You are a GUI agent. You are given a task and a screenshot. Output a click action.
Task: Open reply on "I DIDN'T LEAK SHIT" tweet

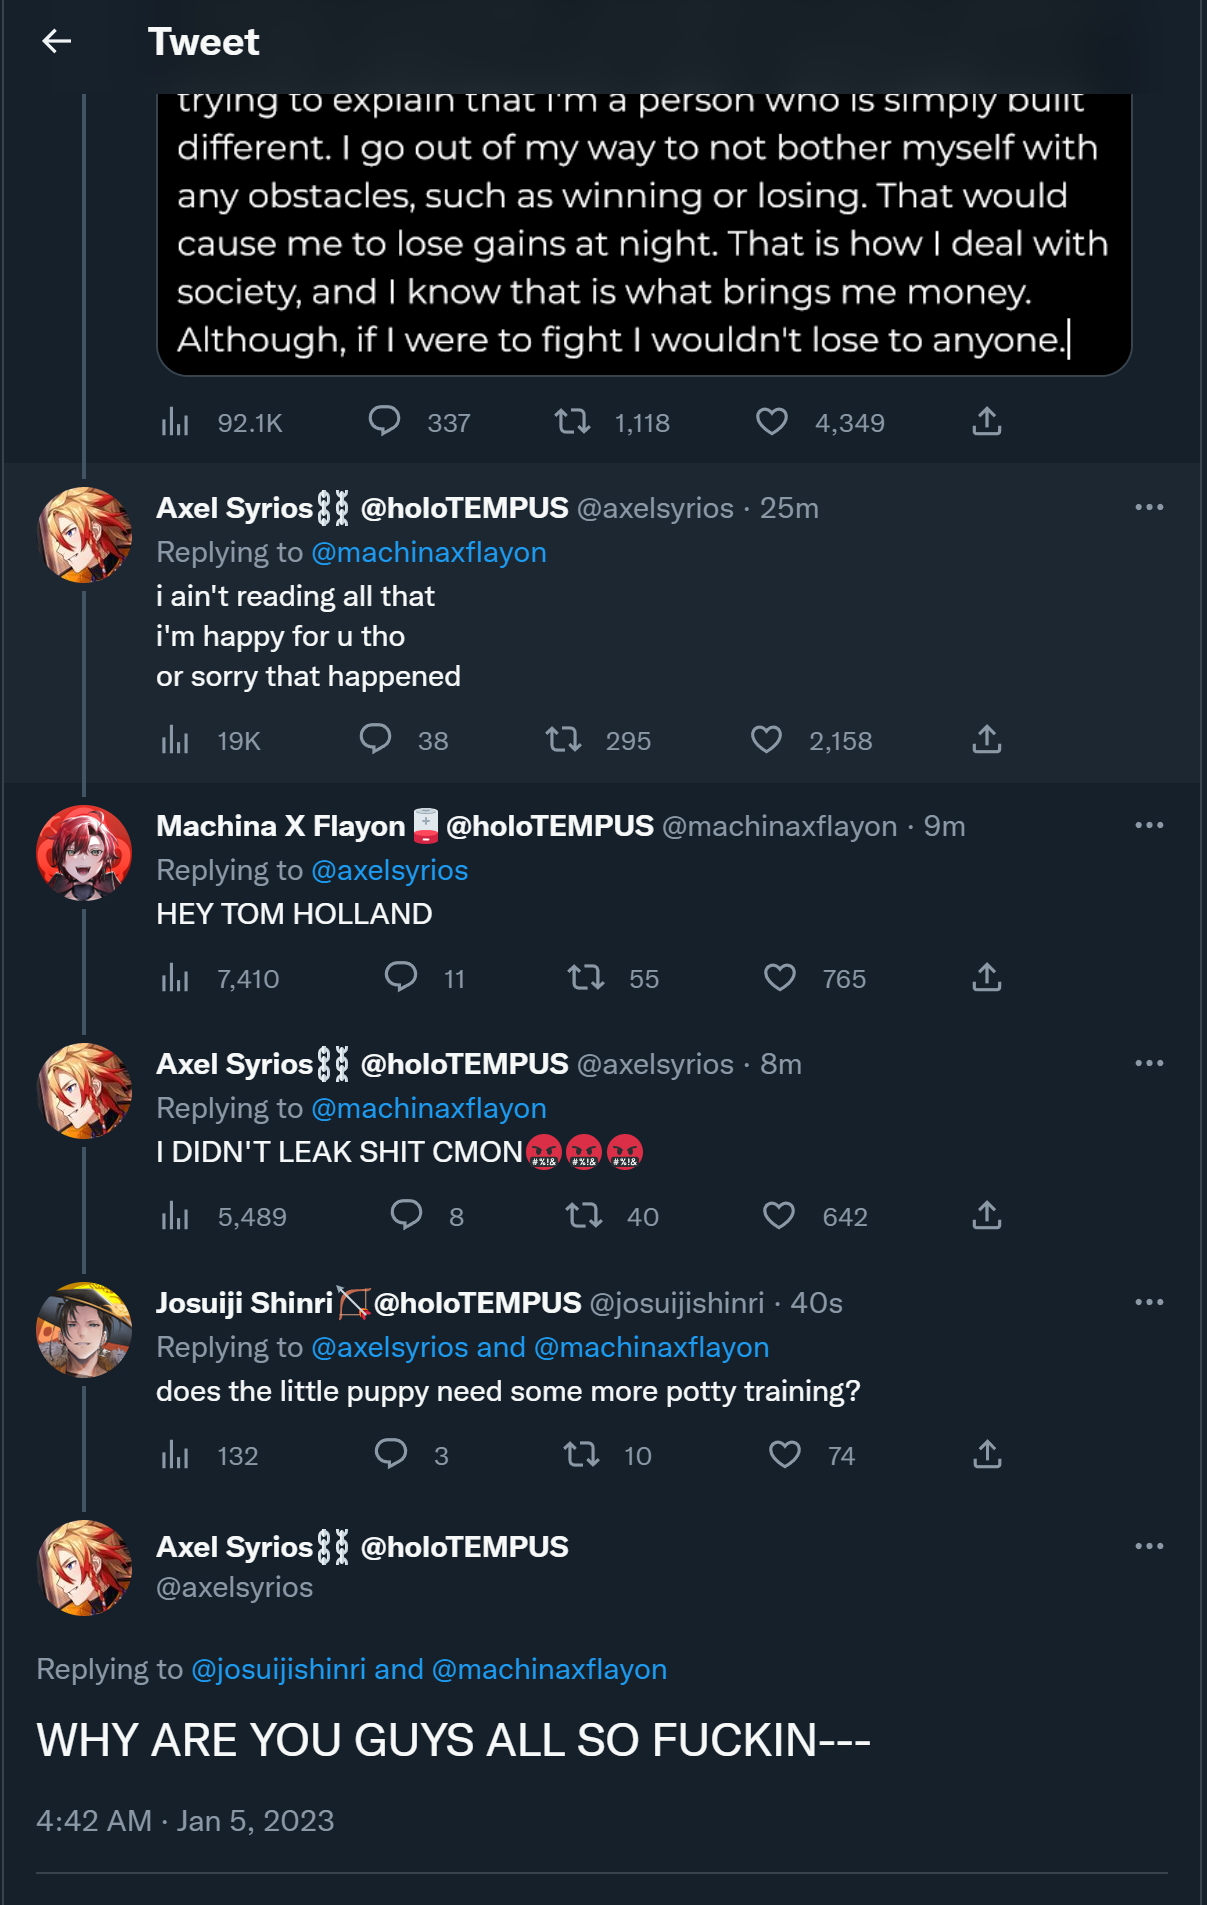[406, 1215]
